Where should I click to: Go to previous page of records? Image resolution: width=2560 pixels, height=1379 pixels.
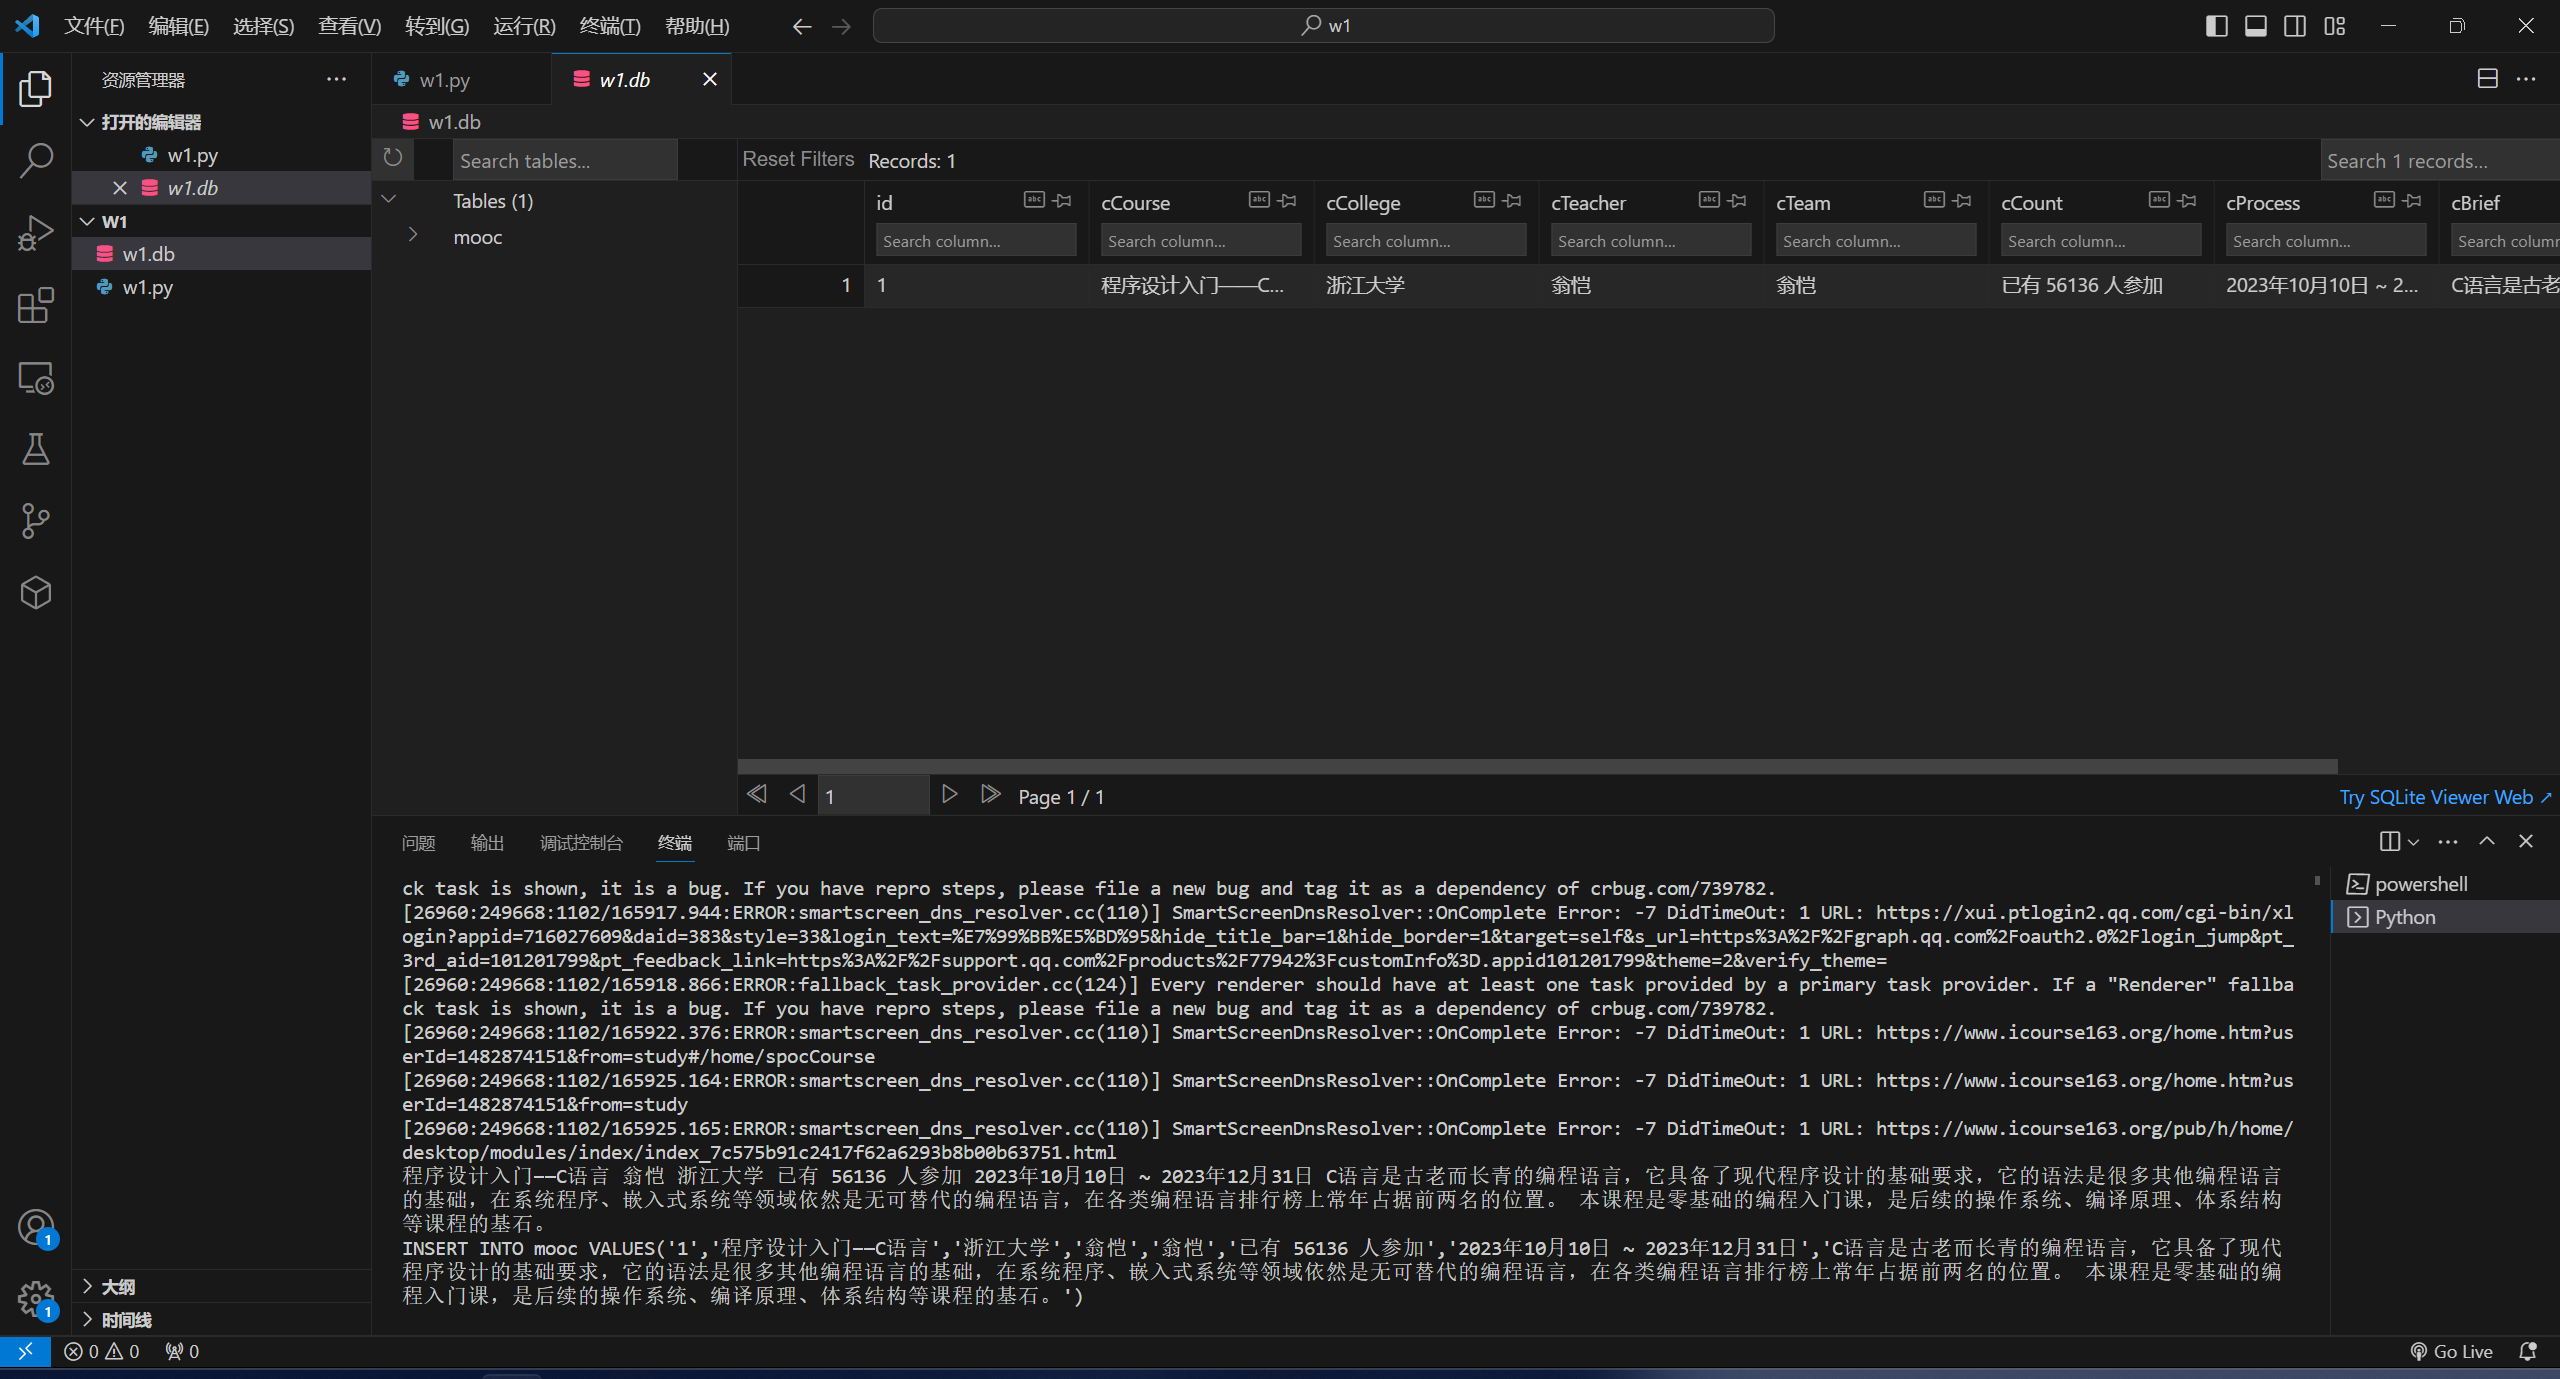point(797,794)
